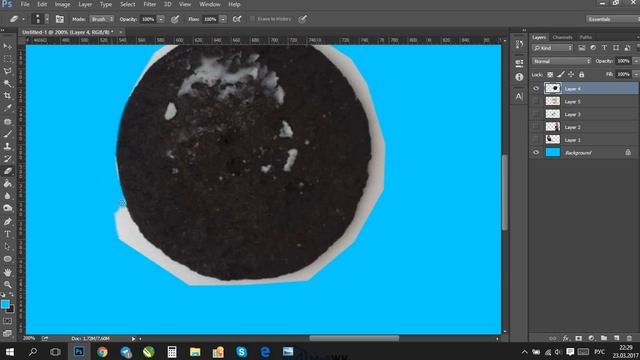Toggle Quick Mask mode
Image resolution: width=640 pixels, height=360 pixels.
pyautogui.click(x=7, y=321)
